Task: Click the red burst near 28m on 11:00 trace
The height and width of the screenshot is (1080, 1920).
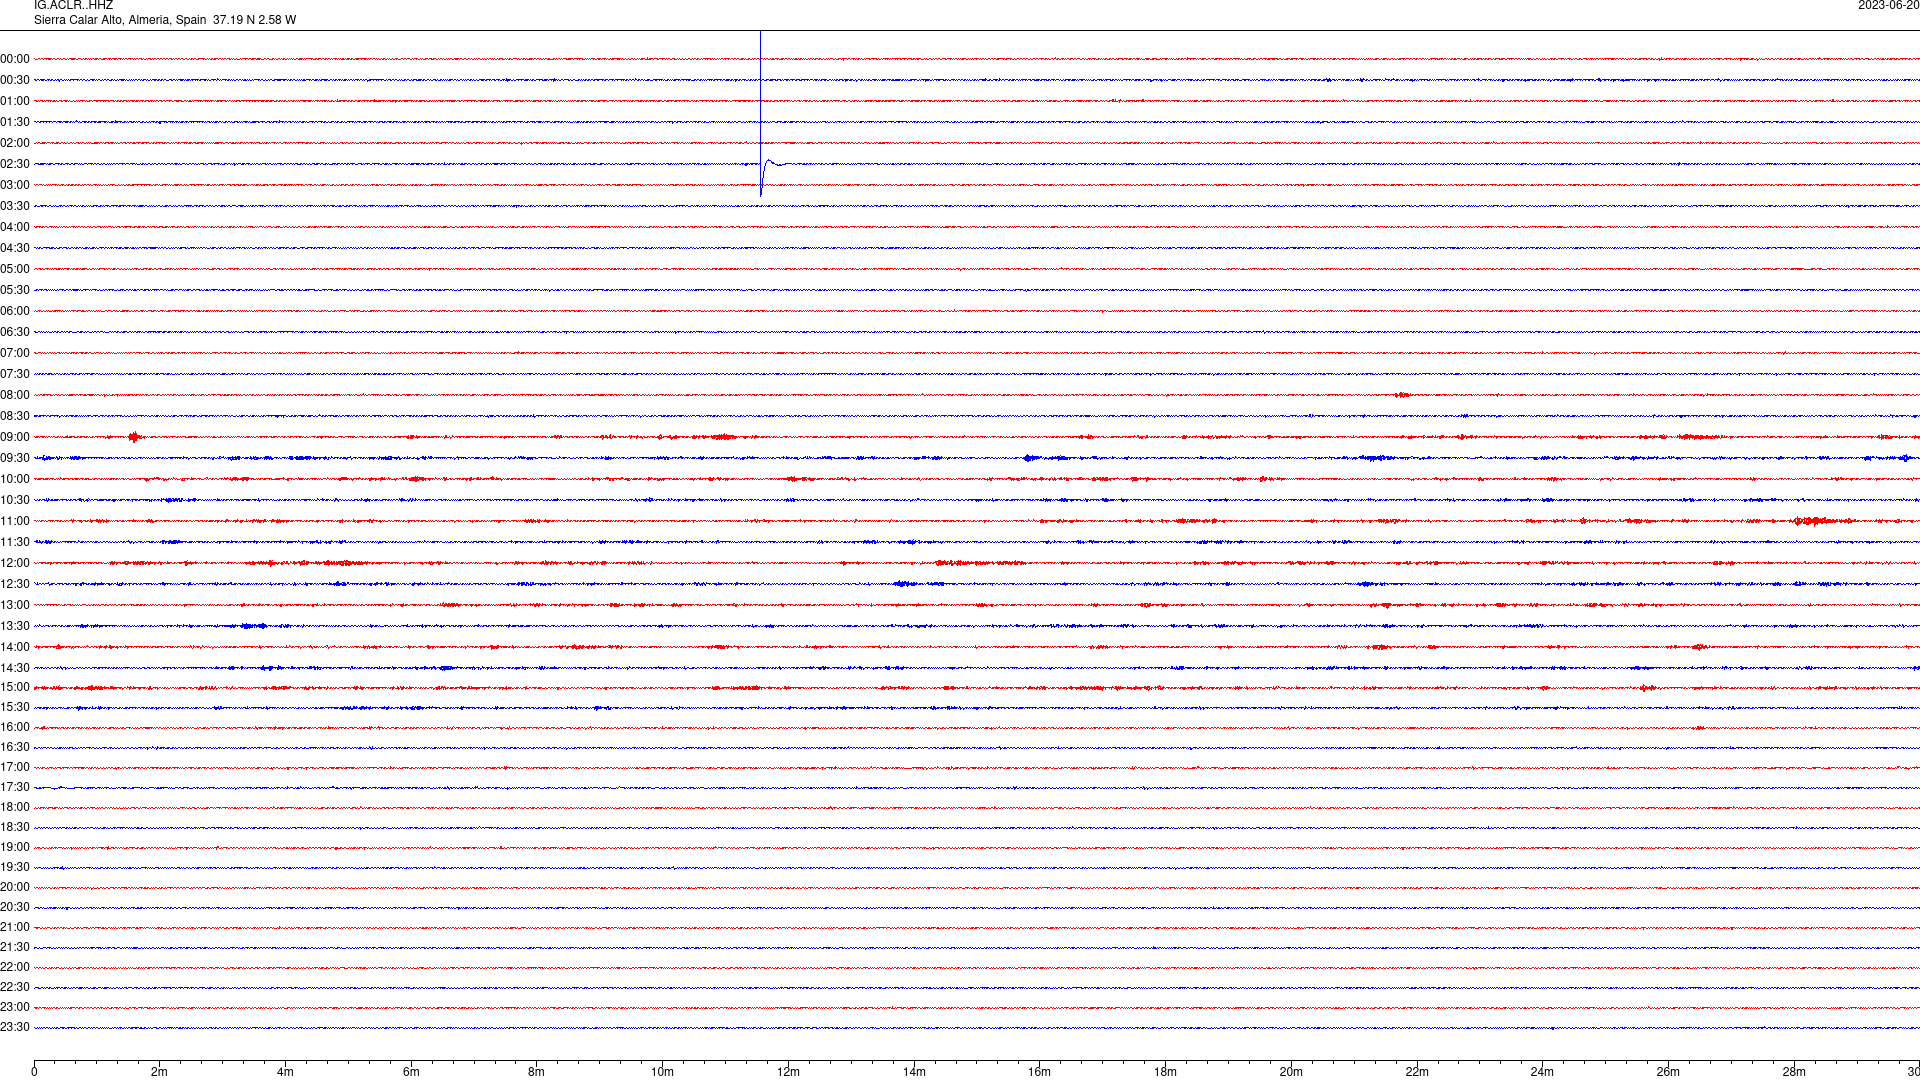Action: pos(1823,521)
